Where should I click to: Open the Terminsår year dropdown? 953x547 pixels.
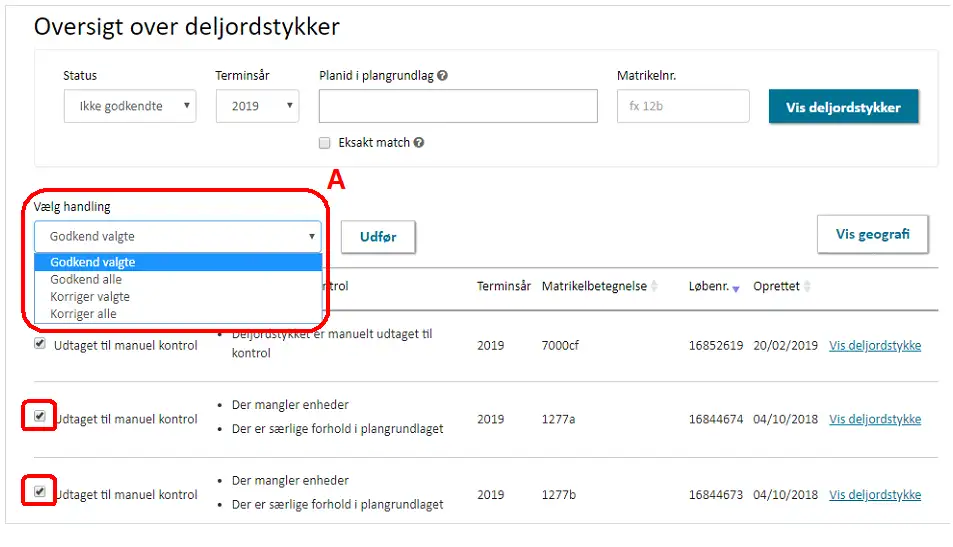click(x=257, y=106)
